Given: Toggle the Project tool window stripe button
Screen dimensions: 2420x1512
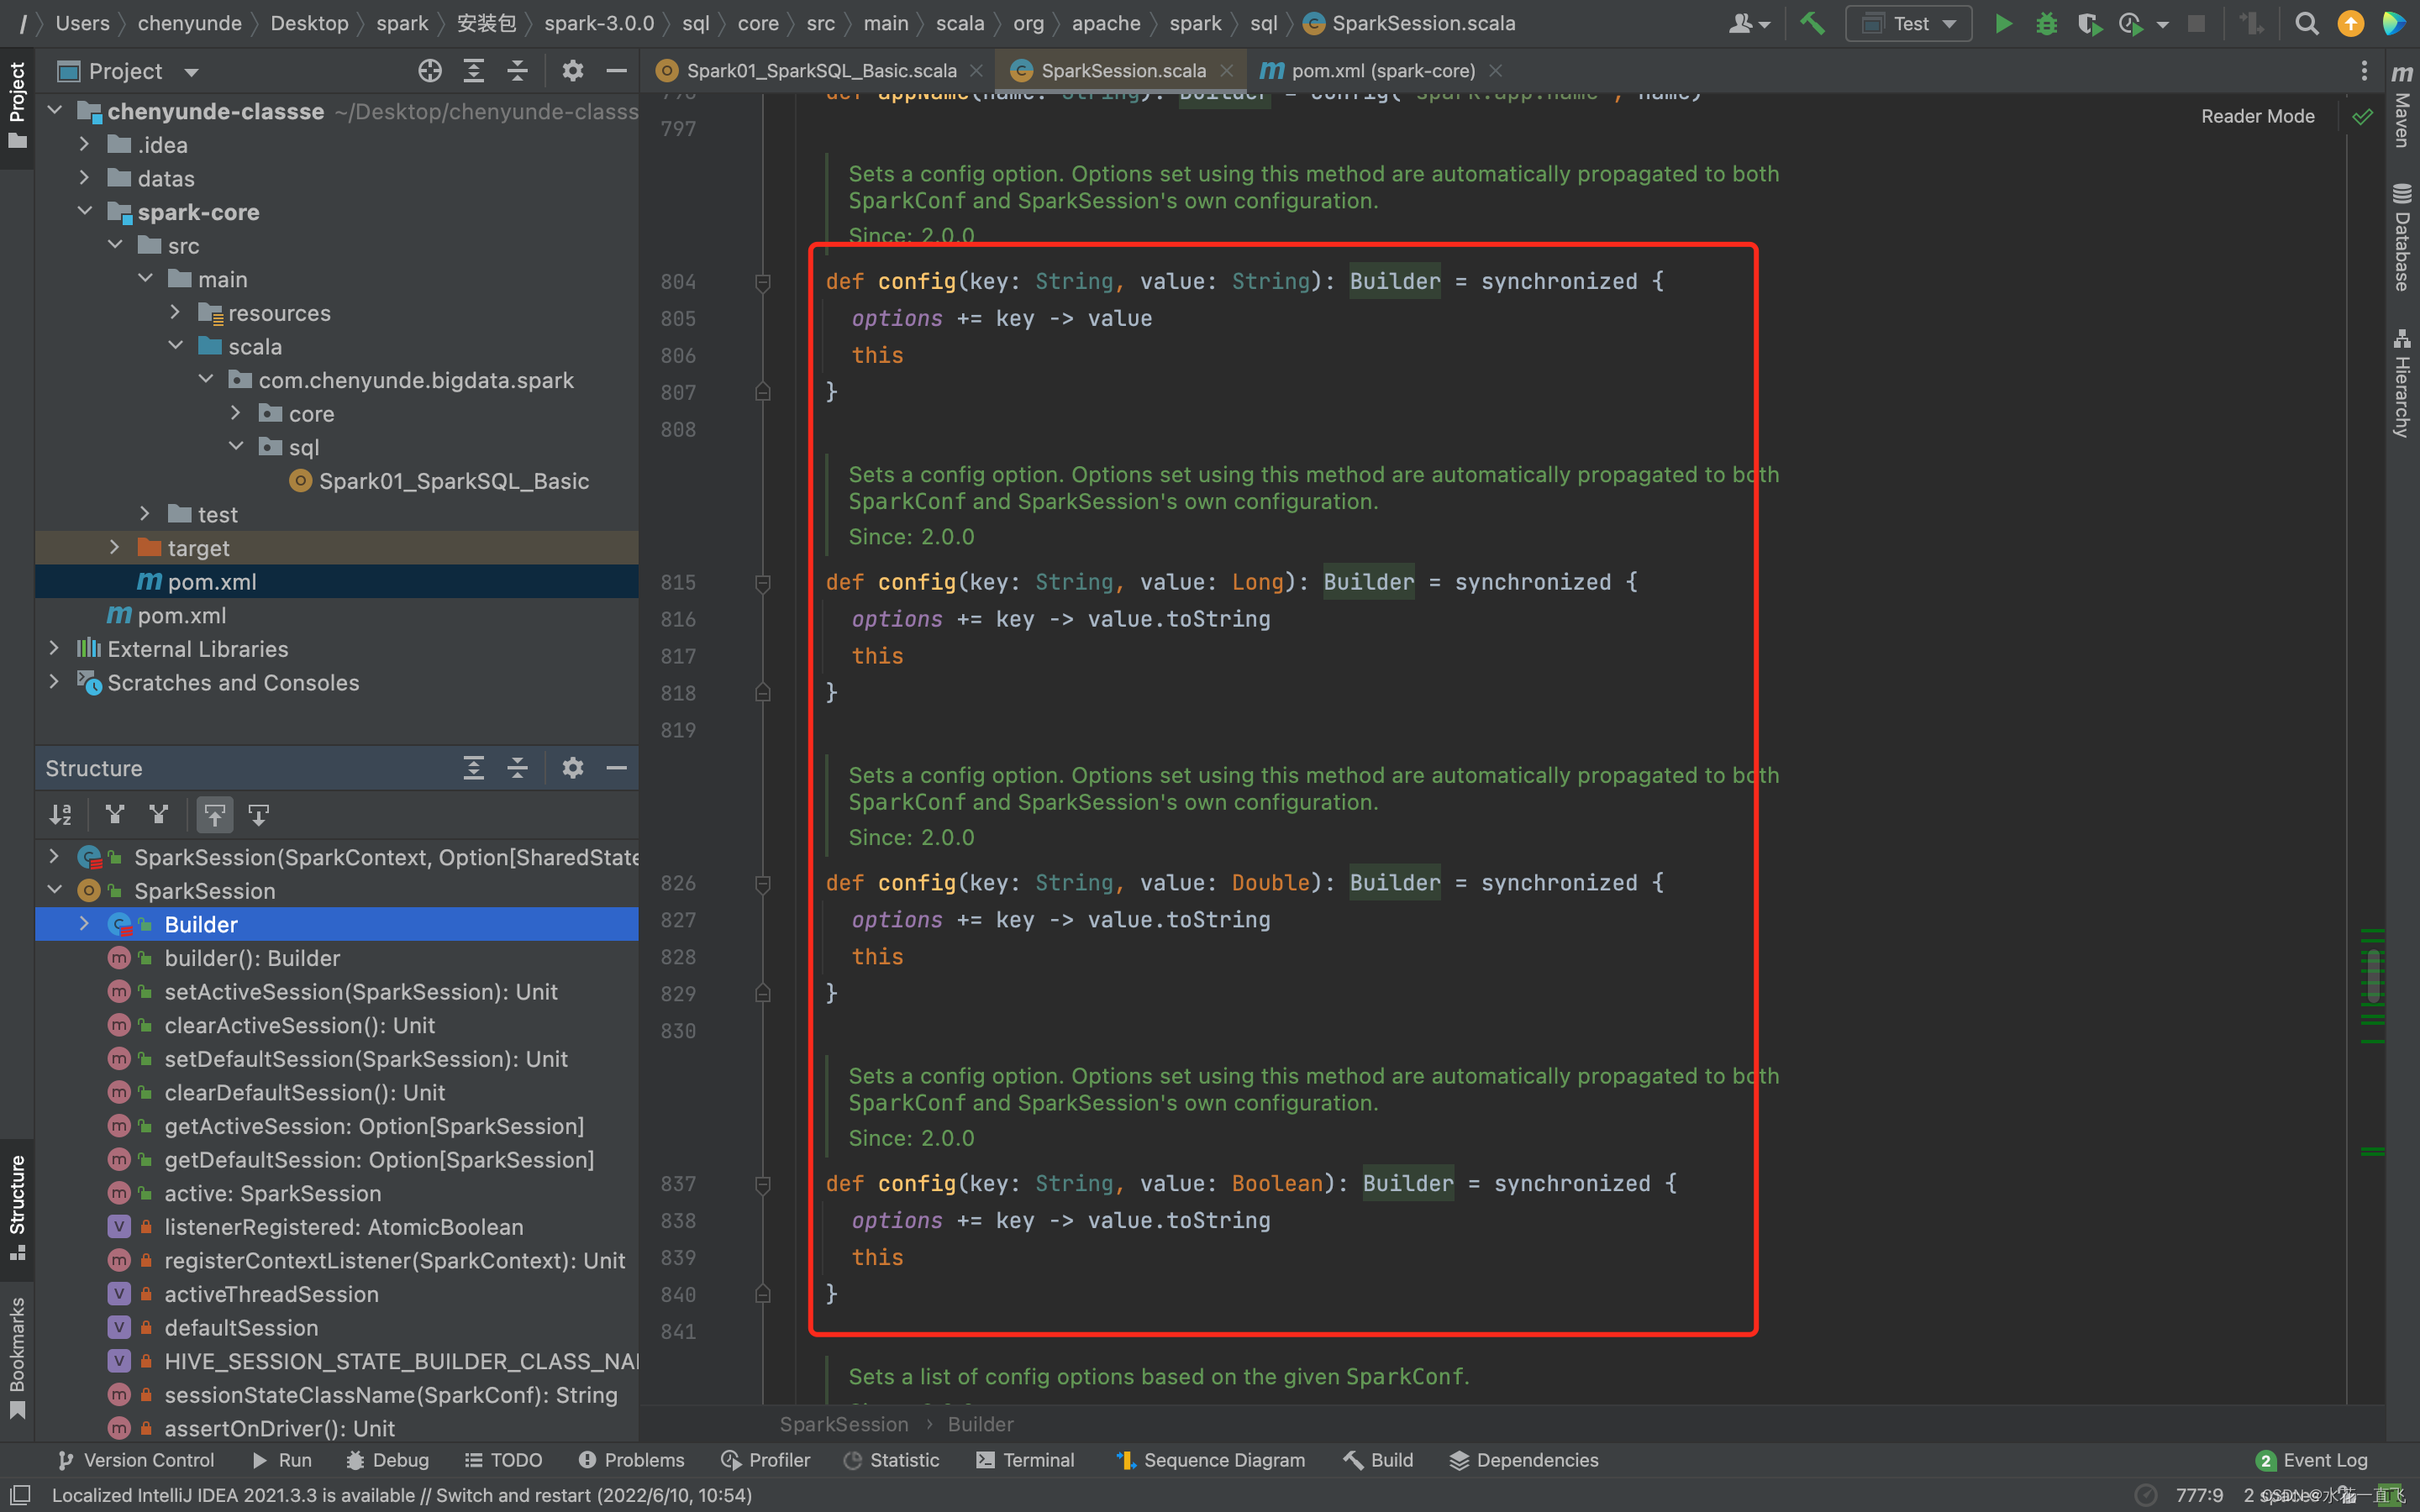Looking at the screenshot, I should pyautogui.click(x=16, y=106).
